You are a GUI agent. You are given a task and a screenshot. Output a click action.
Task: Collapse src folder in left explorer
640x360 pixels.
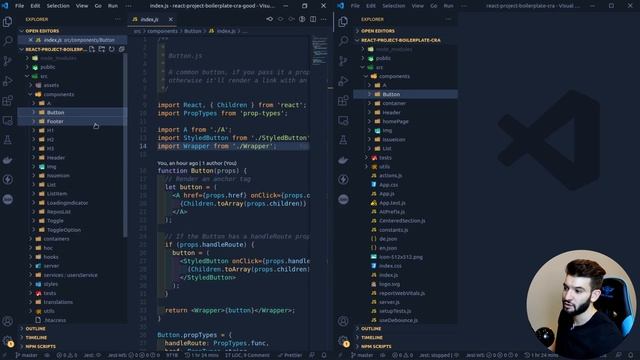(27, 76)
